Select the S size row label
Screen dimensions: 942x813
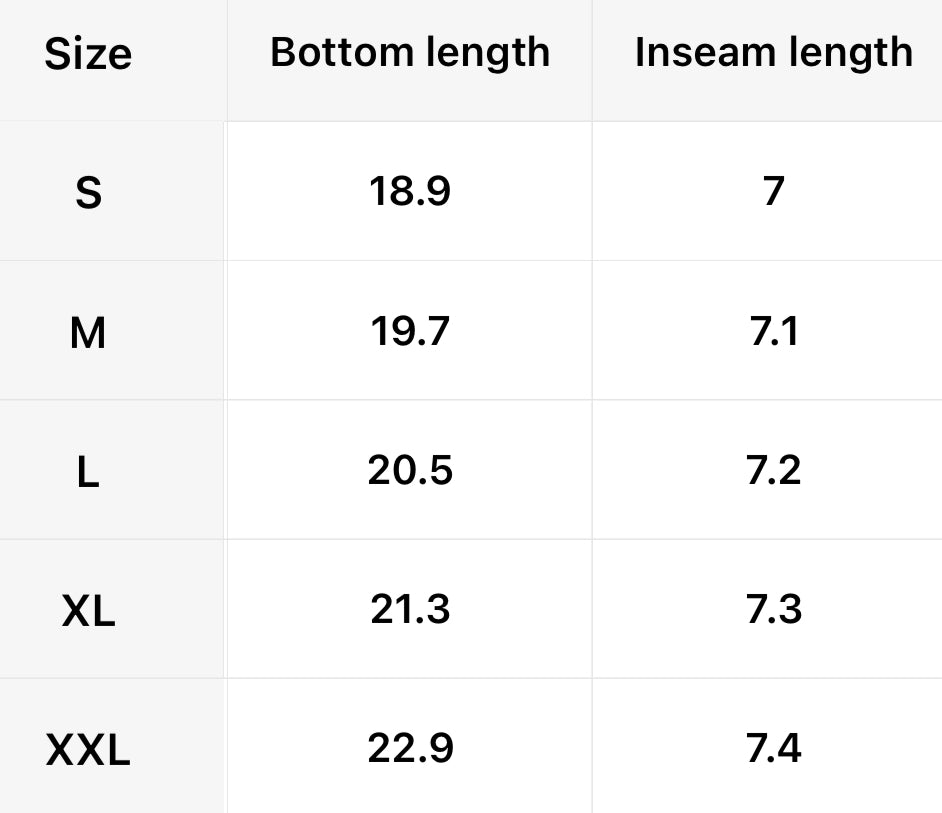pyautogui.click(x=88, y=192)
